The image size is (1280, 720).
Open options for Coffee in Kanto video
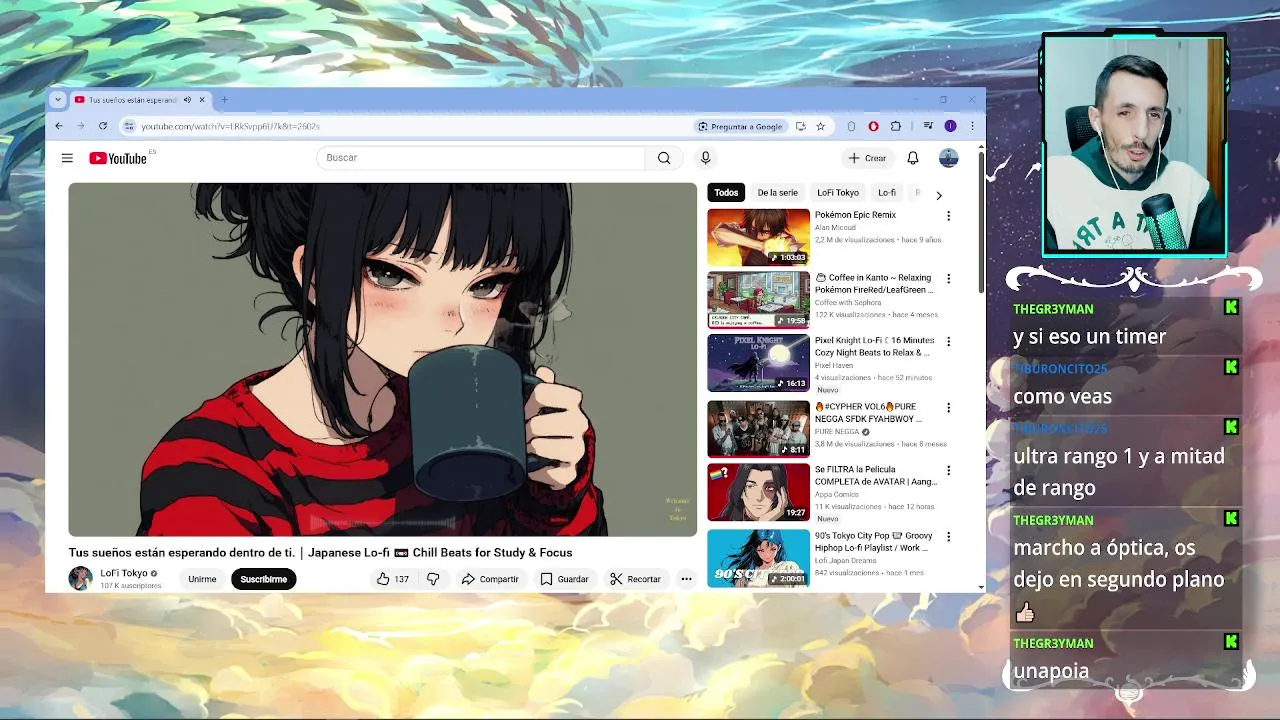[x=948, y=278]
